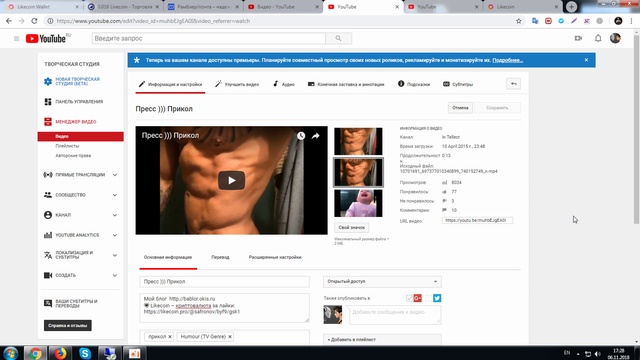The image size is (640, 360).
Task: Open the upload video camera icon
Action: click(x=578, y=38)
